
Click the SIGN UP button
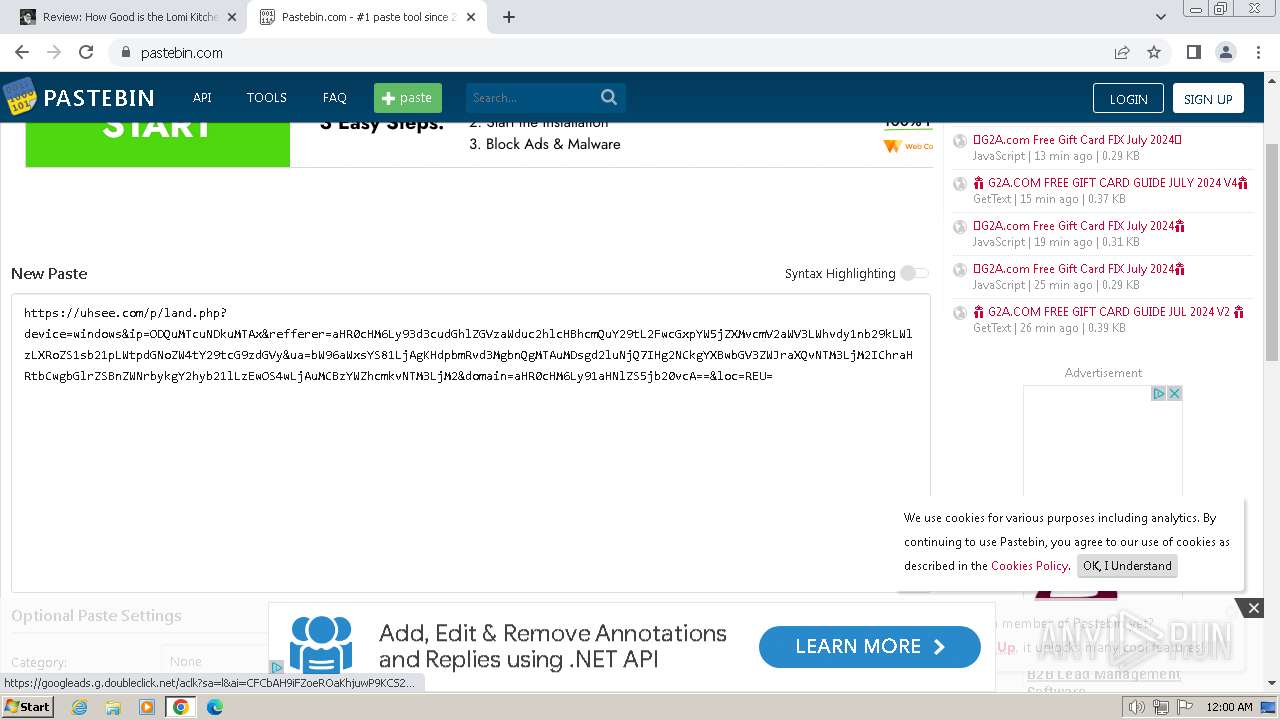pos(1208,98)
